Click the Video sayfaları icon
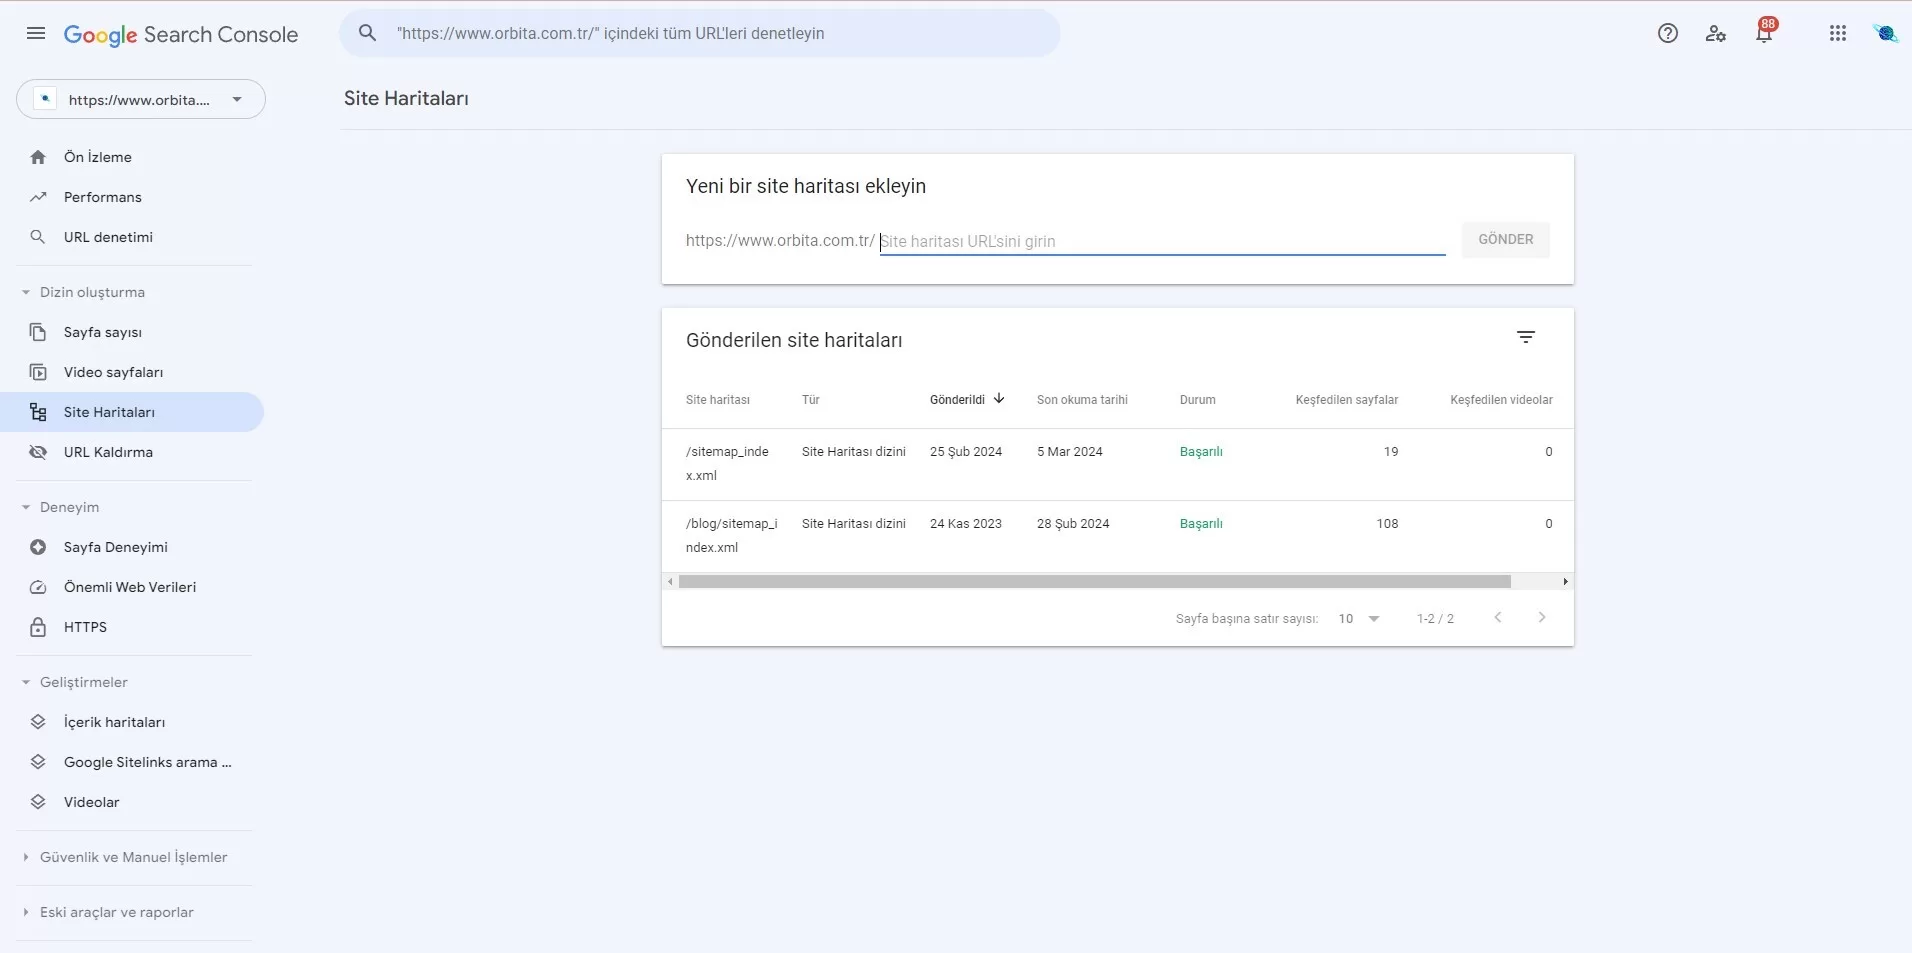 (38, 372)
